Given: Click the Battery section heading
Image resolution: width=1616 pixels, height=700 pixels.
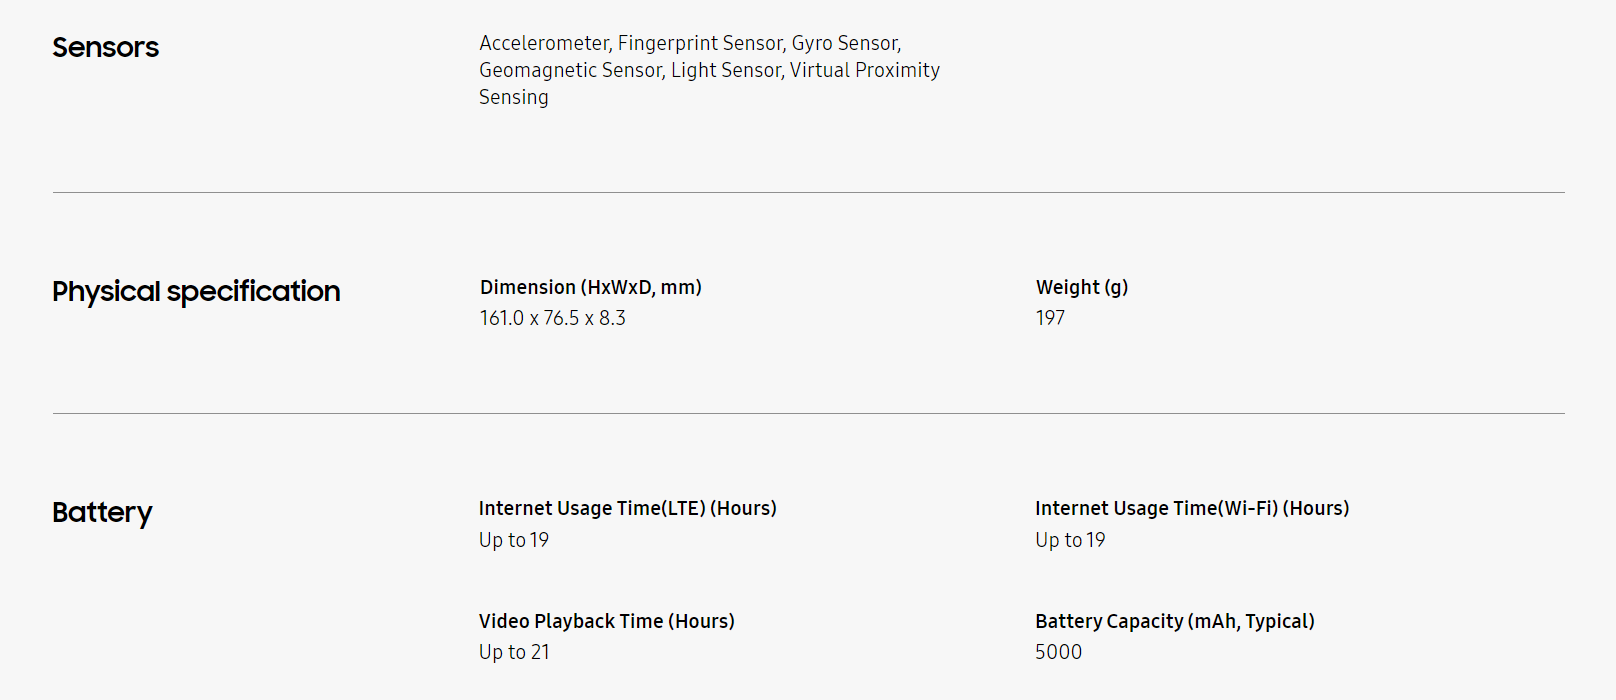Looking at the screenshot, I should (102, 513).
